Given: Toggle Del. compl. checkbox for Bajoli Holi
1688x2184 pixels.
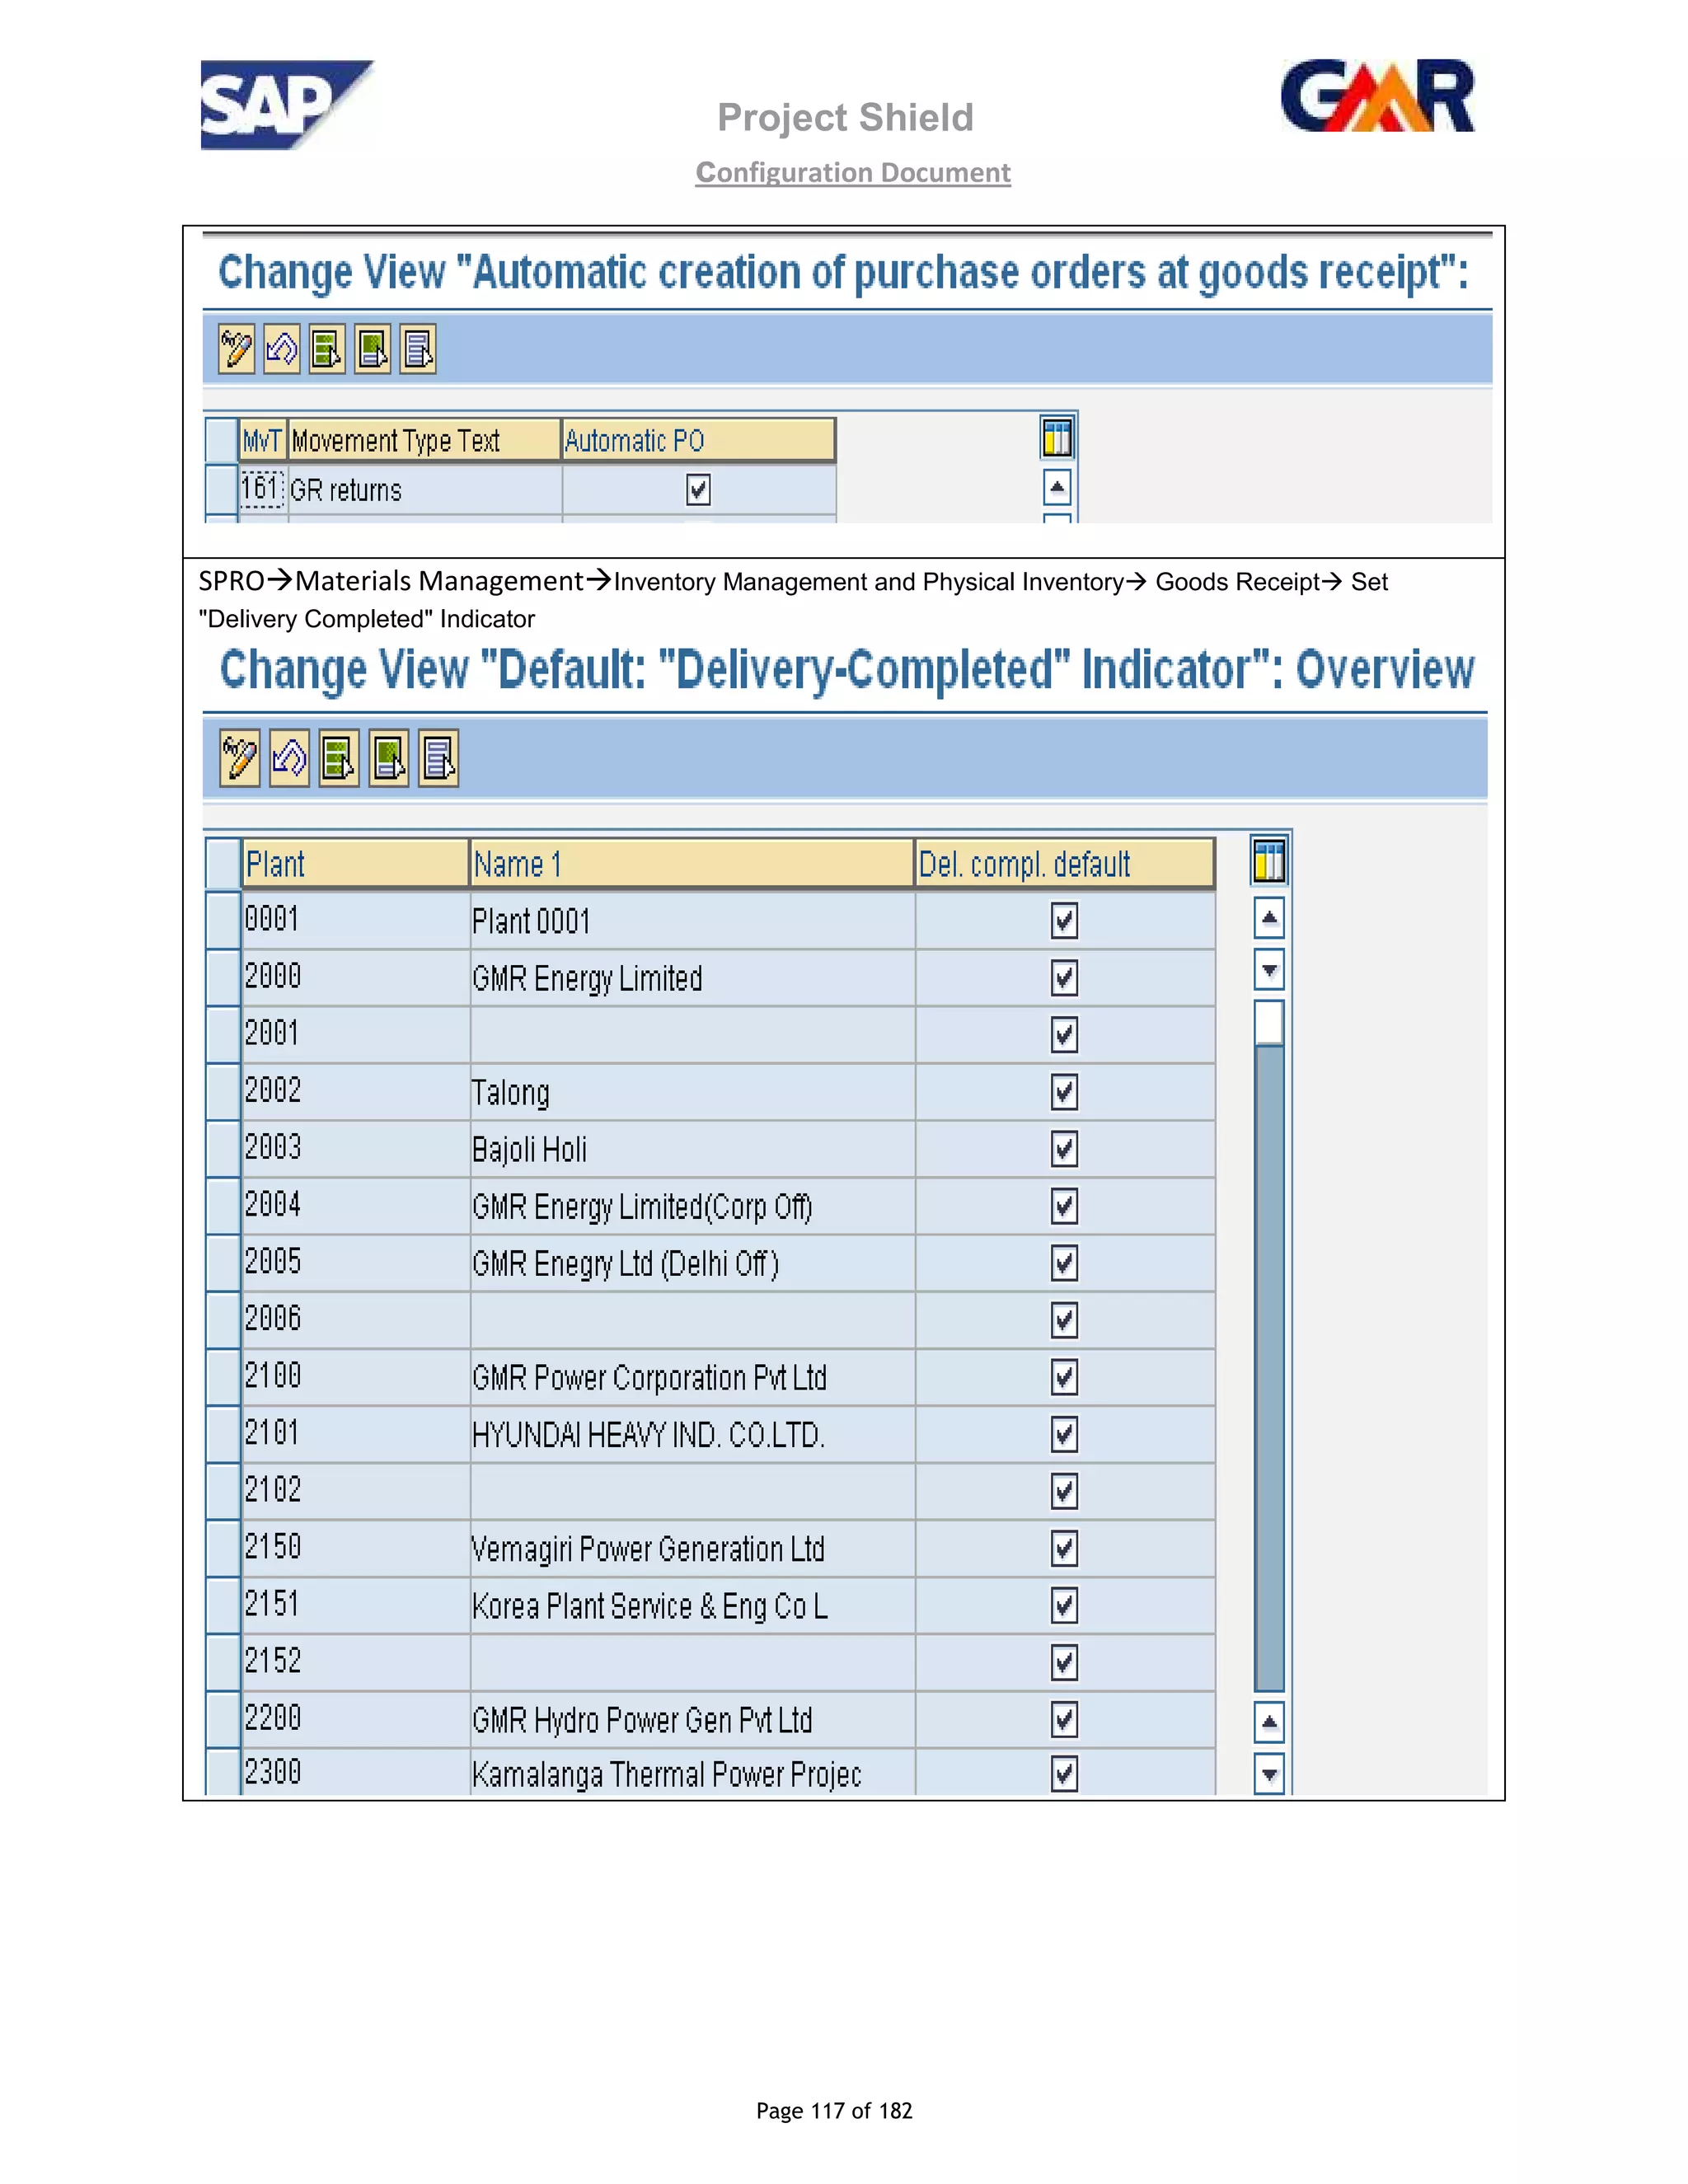Looking at the screenshot, I should (1064, 1149).
